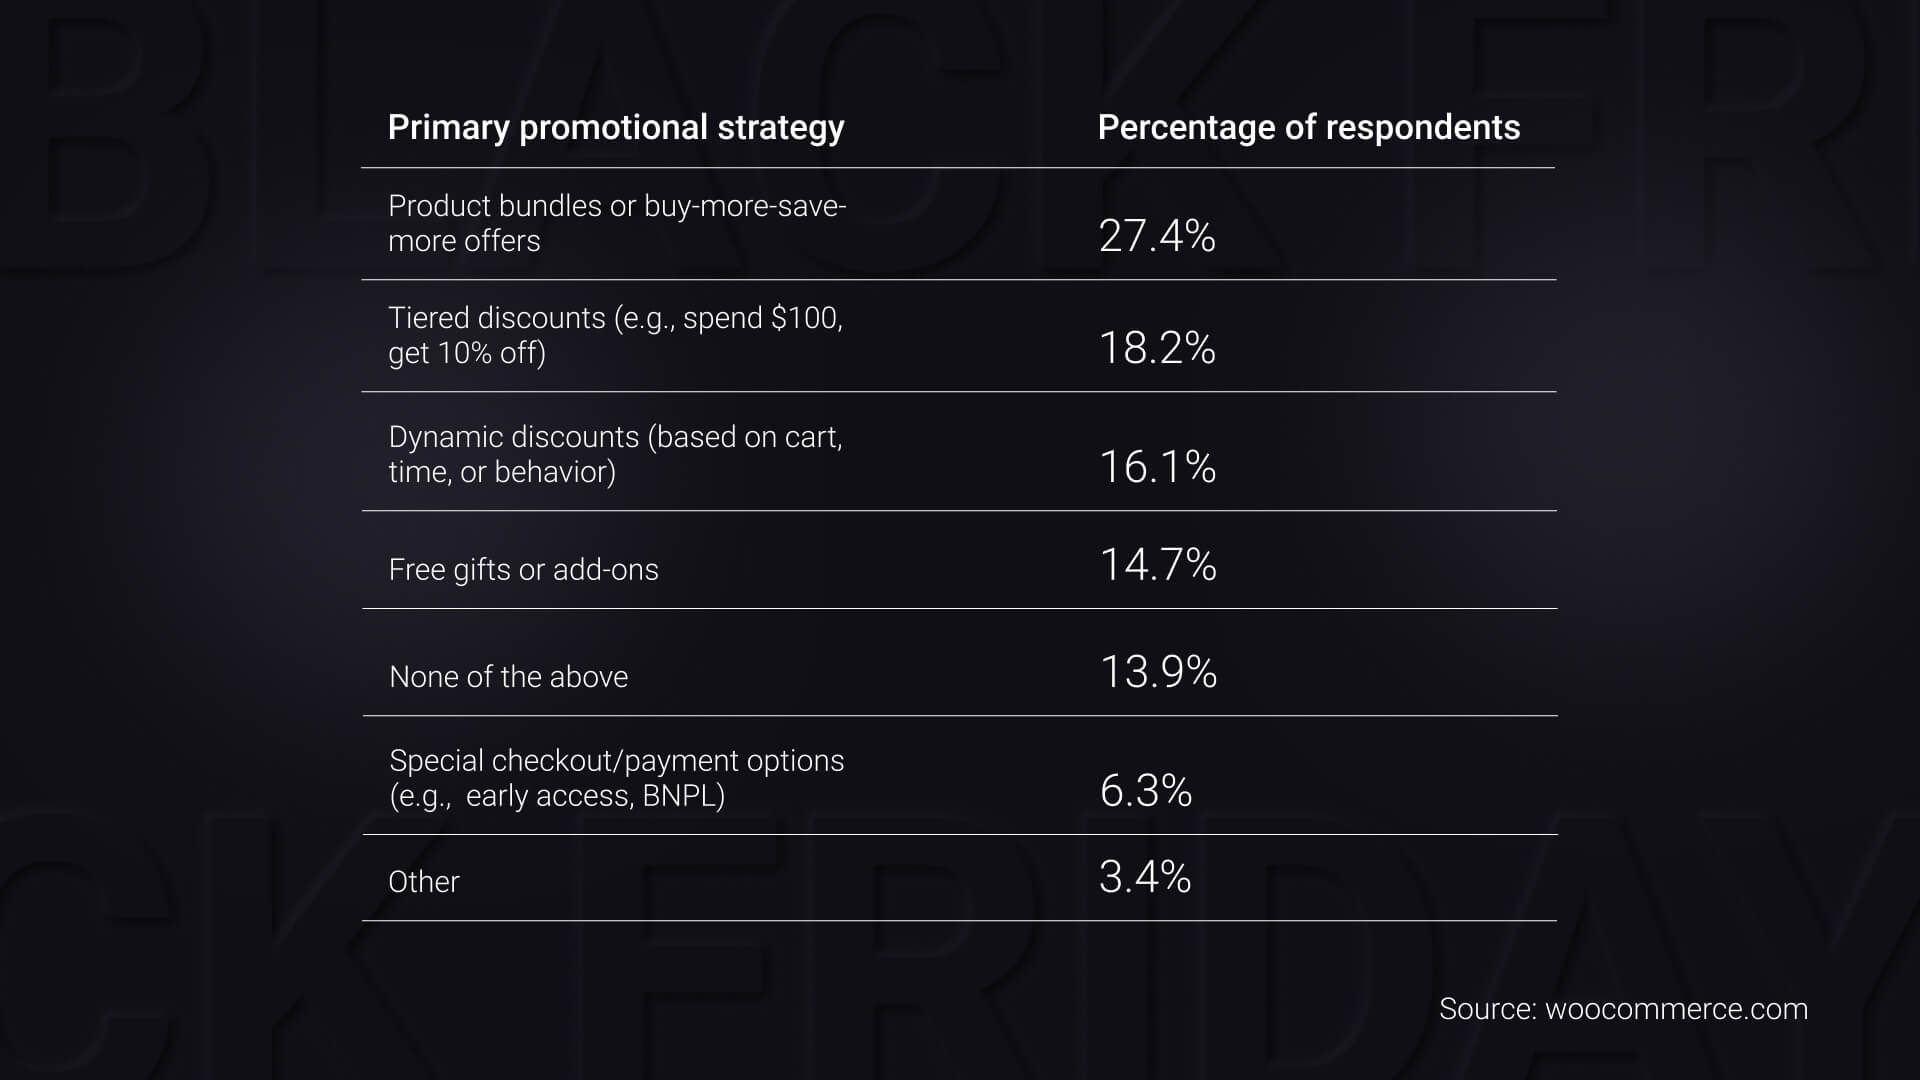Click the "$100" amount in tiered discounts text
This screenshot has width=1920, height=1080.
[x=805, y=318]
